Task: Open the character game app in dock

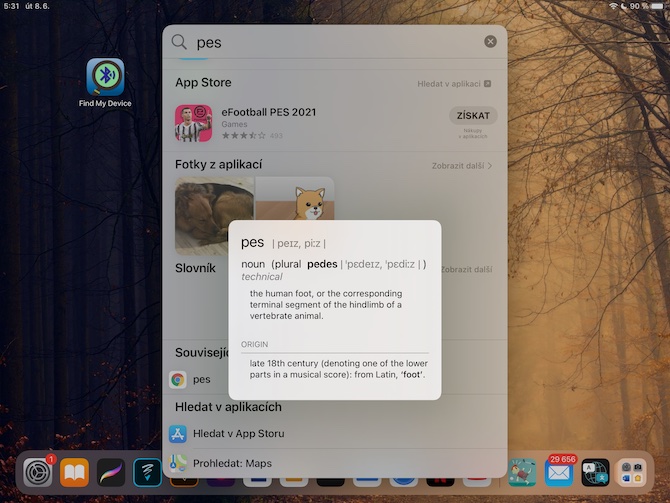Action: point(522,473)
